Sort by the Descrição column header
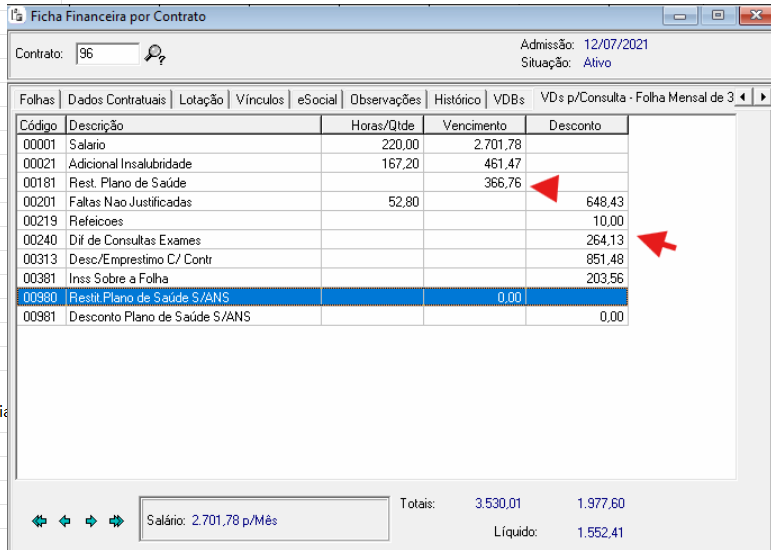This screenshot has height=550, width=771. coord(192,125)
